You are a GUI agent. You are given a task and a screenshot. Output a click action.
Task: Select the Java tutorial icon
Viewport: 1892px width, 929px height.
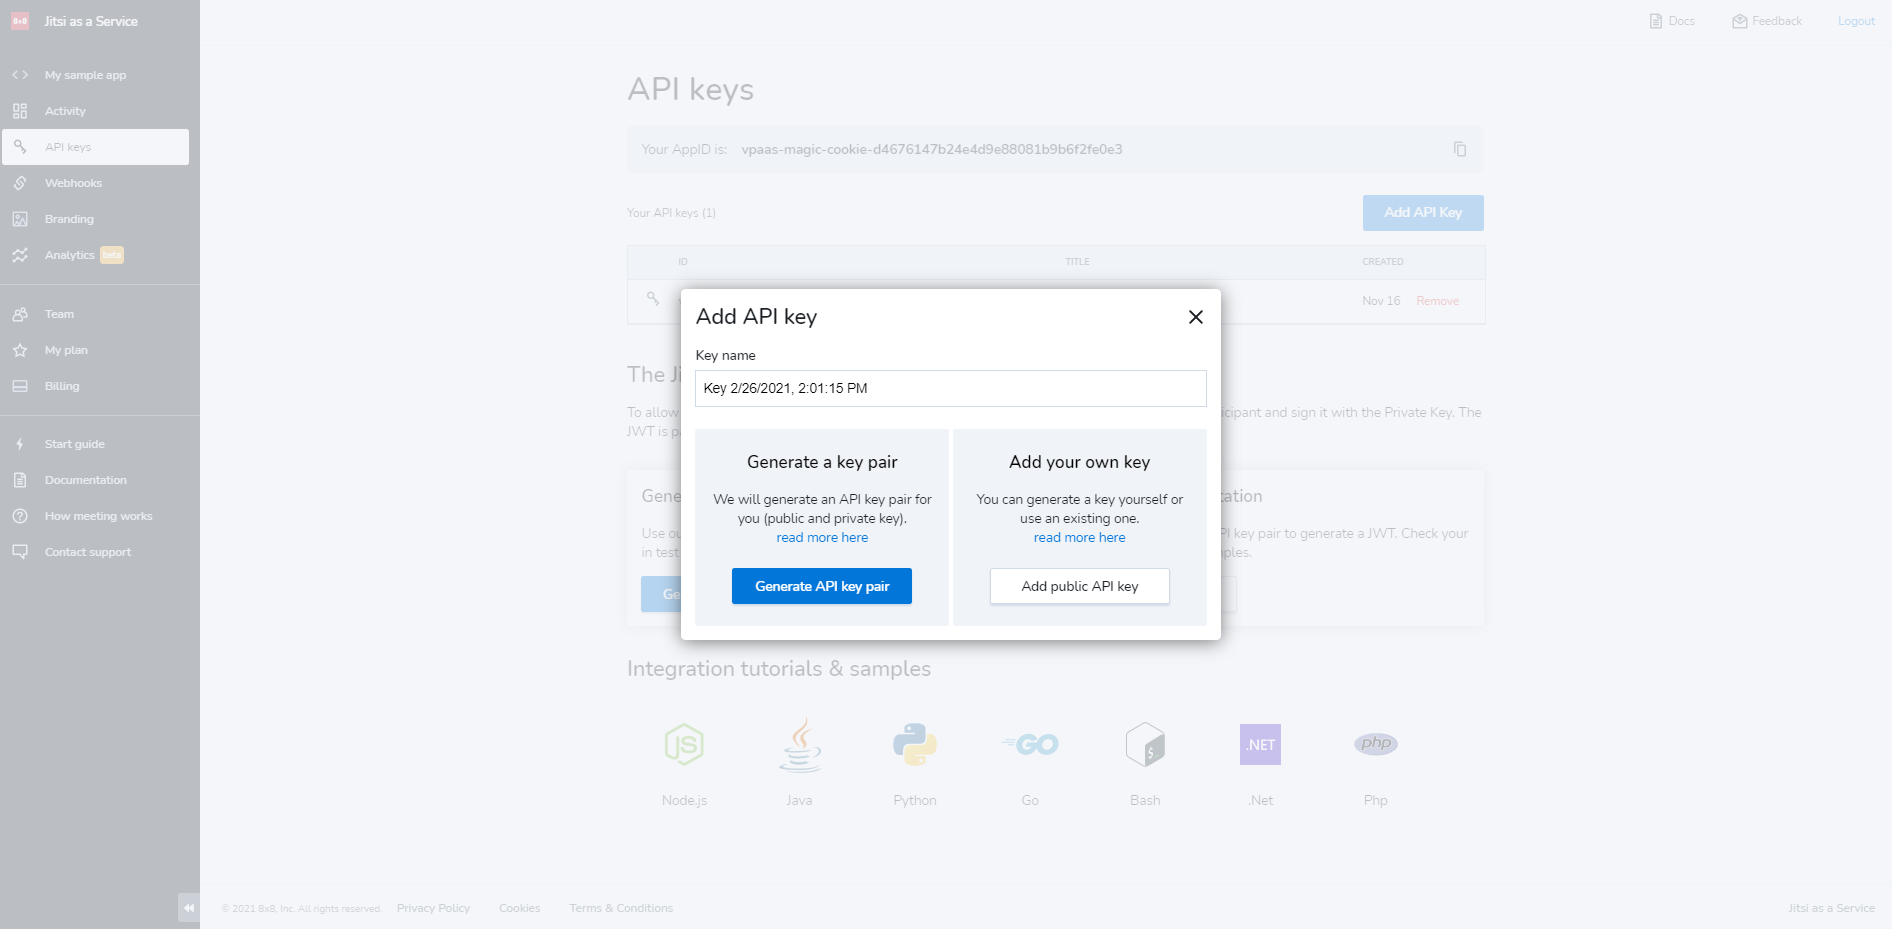coord(798,744)
